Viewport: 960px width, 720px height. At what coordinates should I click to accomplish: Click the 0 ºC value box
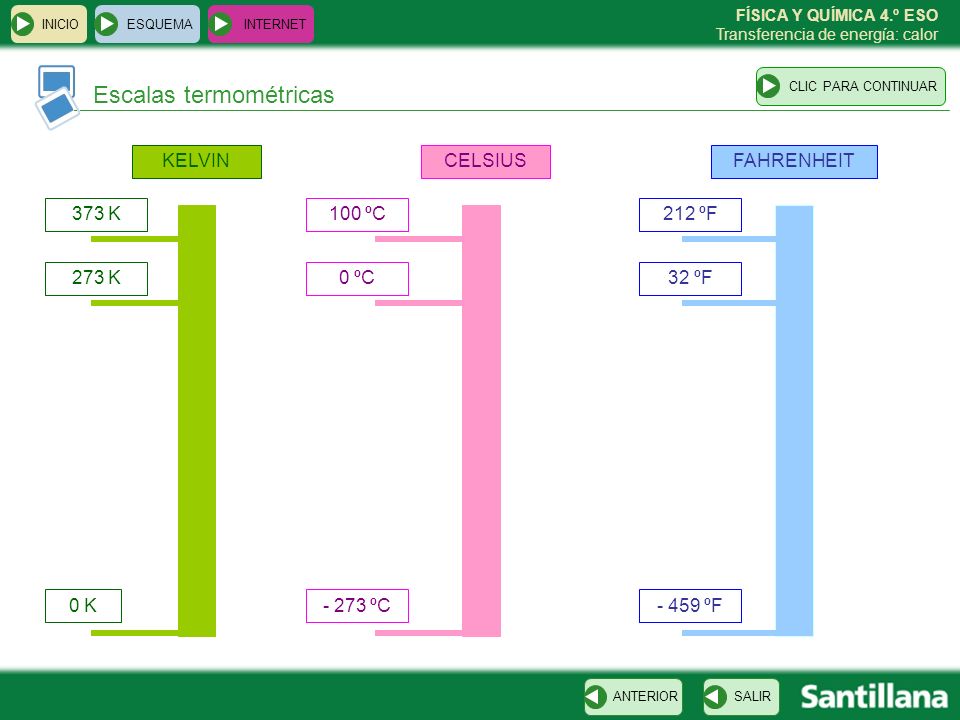coord(357,279)
